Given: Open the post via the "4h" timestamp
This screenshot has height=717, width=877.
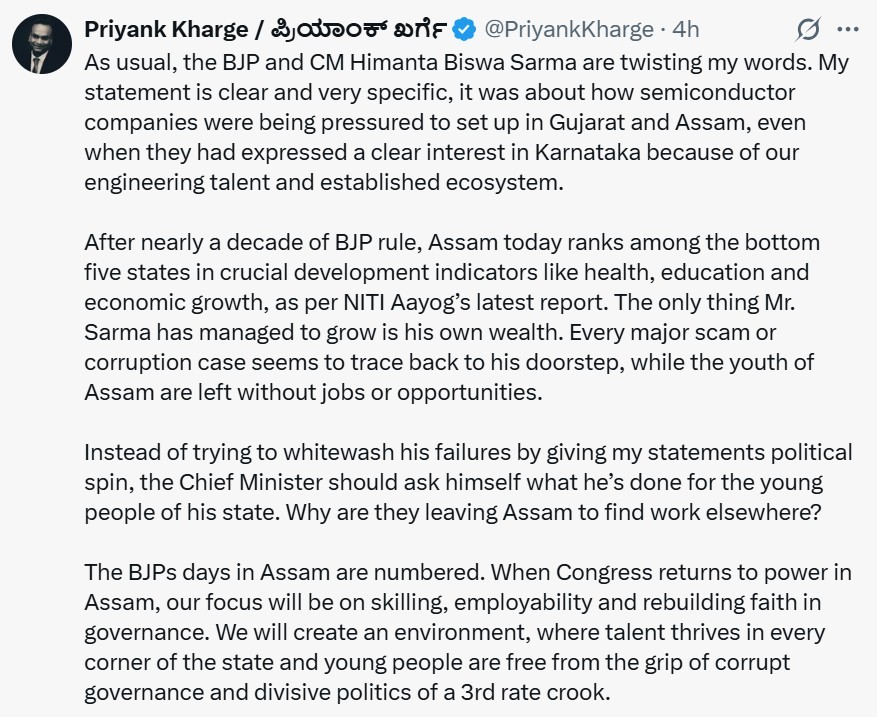Looking at the screenshot, I should tap(686, 30).
